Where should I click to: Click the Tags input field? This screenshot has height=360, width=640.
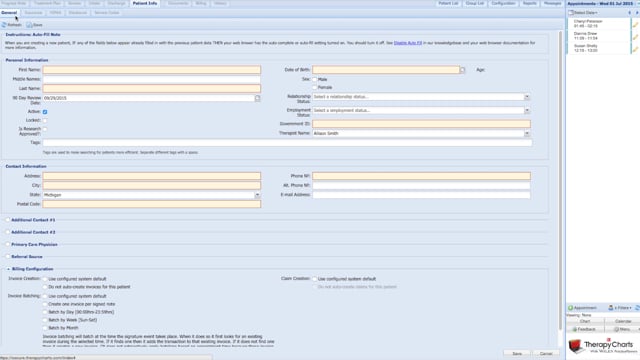287,143
